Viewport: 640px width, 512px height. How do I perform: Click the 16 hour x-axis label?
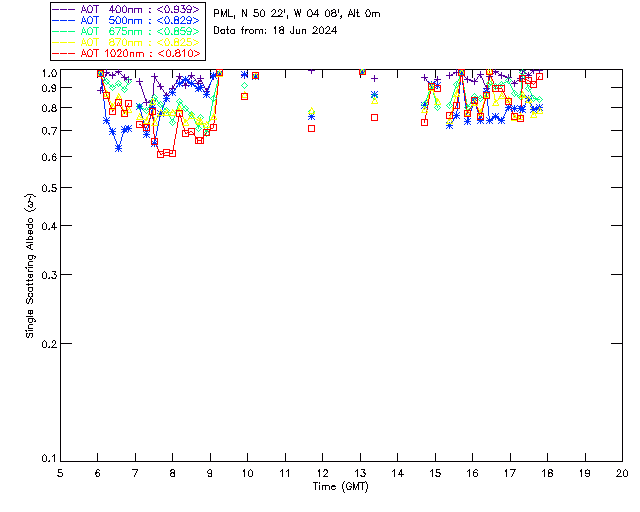473,473
